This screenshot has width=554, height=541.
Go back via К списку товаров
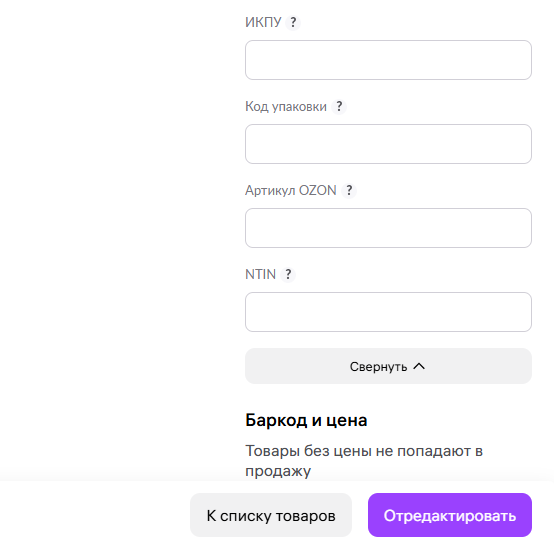tap(271, 515)
